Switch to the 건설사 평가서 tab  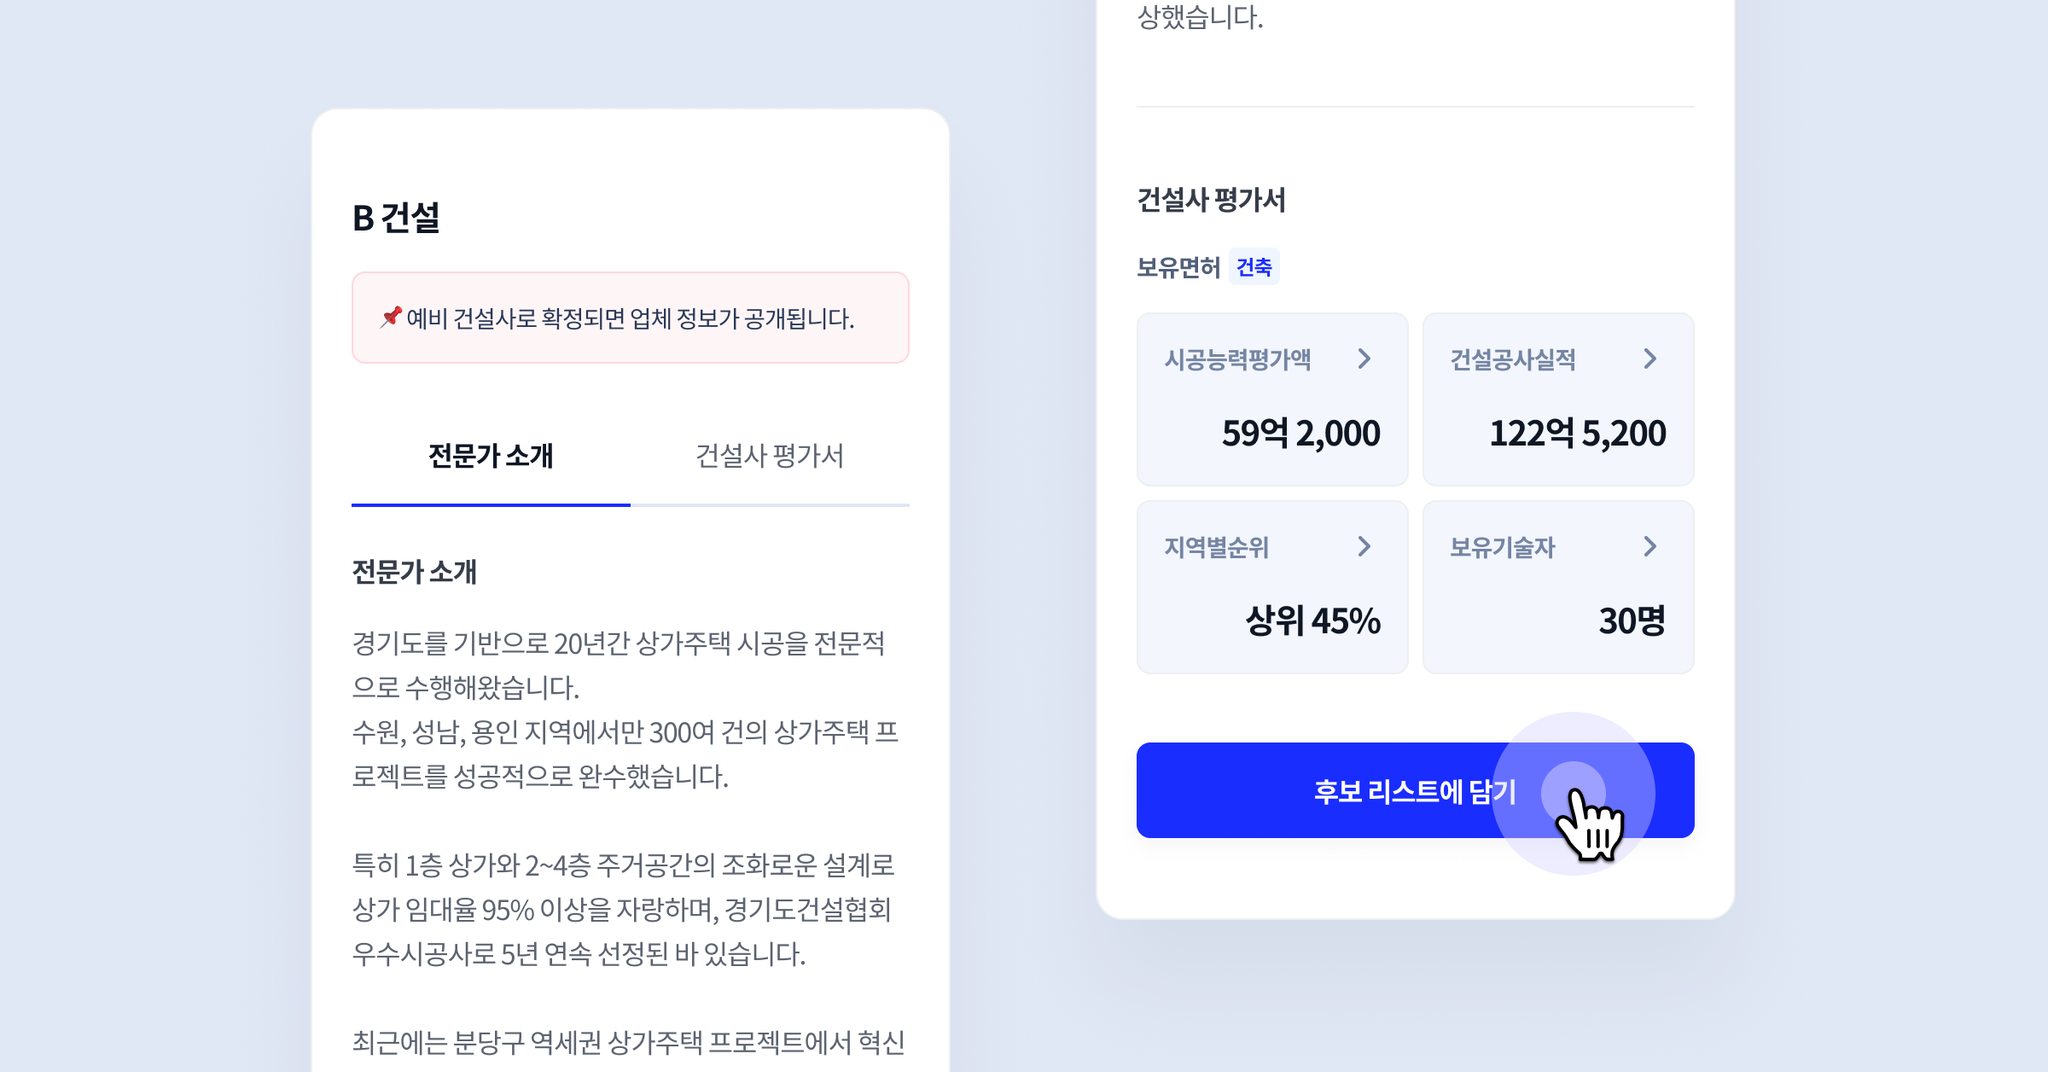[770, 456]
